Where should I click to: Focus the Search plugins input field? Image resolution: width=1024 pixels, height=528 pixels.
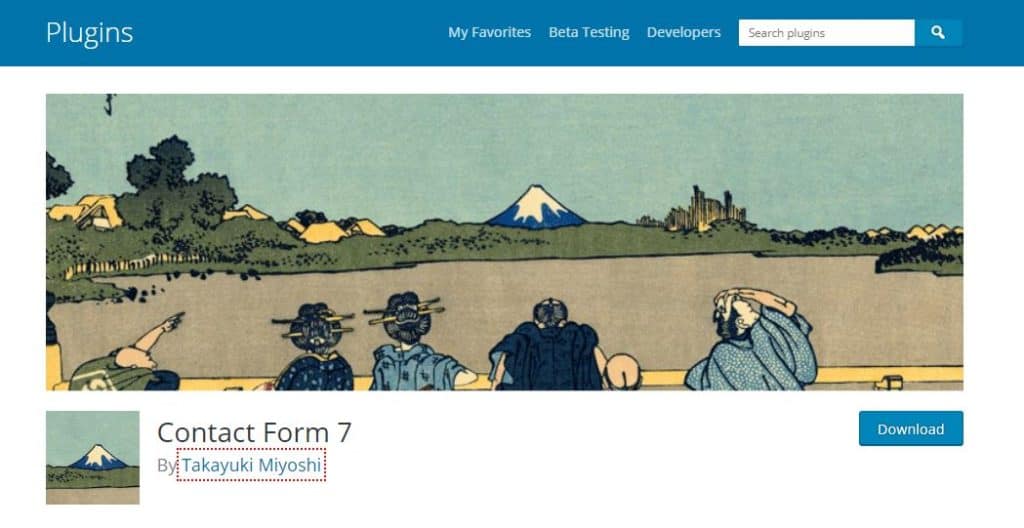click(826, 33)
